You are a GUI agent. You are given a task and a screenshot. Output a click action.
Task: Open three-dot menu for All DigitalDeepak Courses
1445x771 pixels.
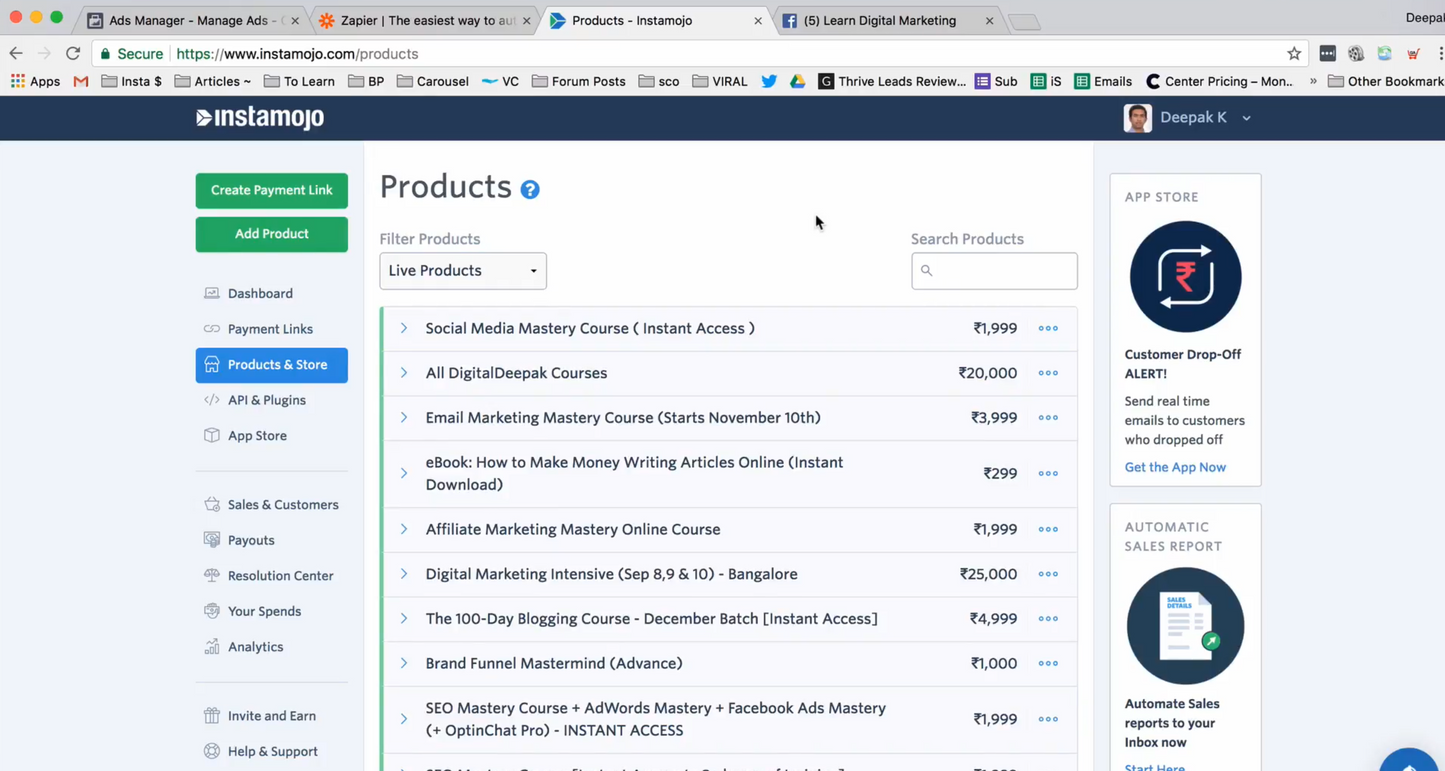[x=1048, y=373]
